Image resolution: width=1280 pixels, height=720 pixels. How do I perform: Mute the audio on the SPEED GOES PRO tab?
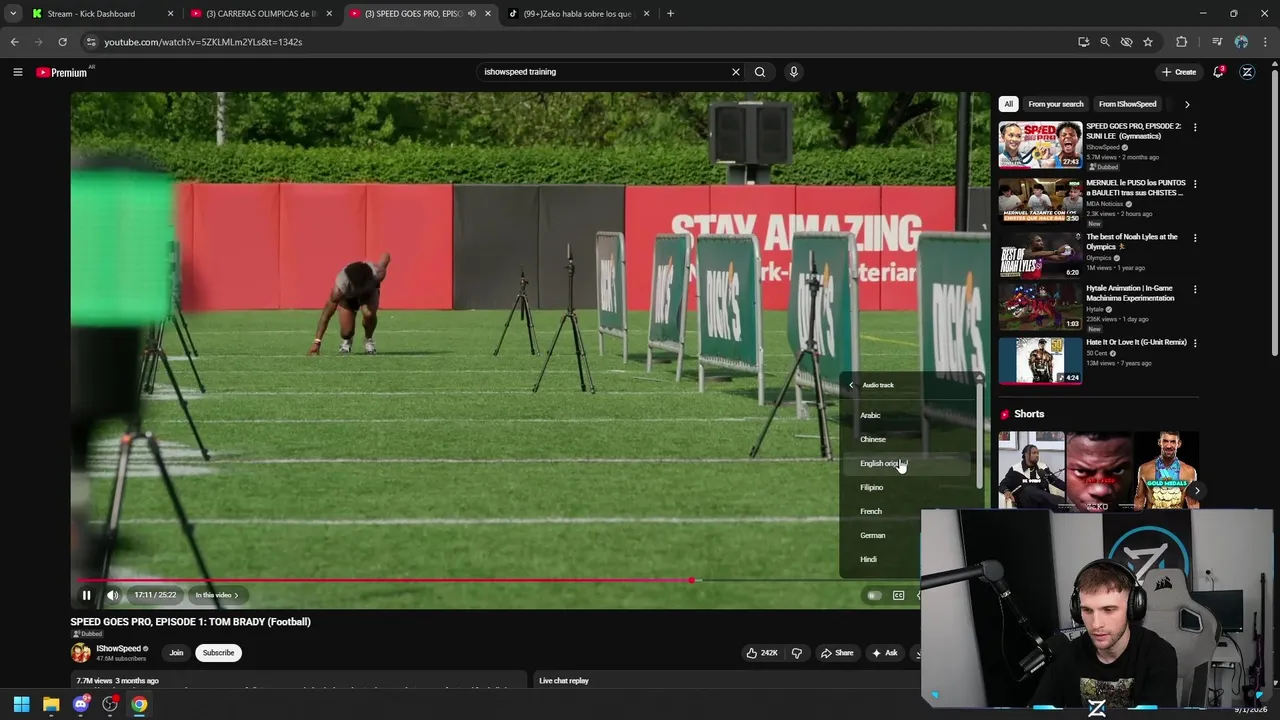472,14
